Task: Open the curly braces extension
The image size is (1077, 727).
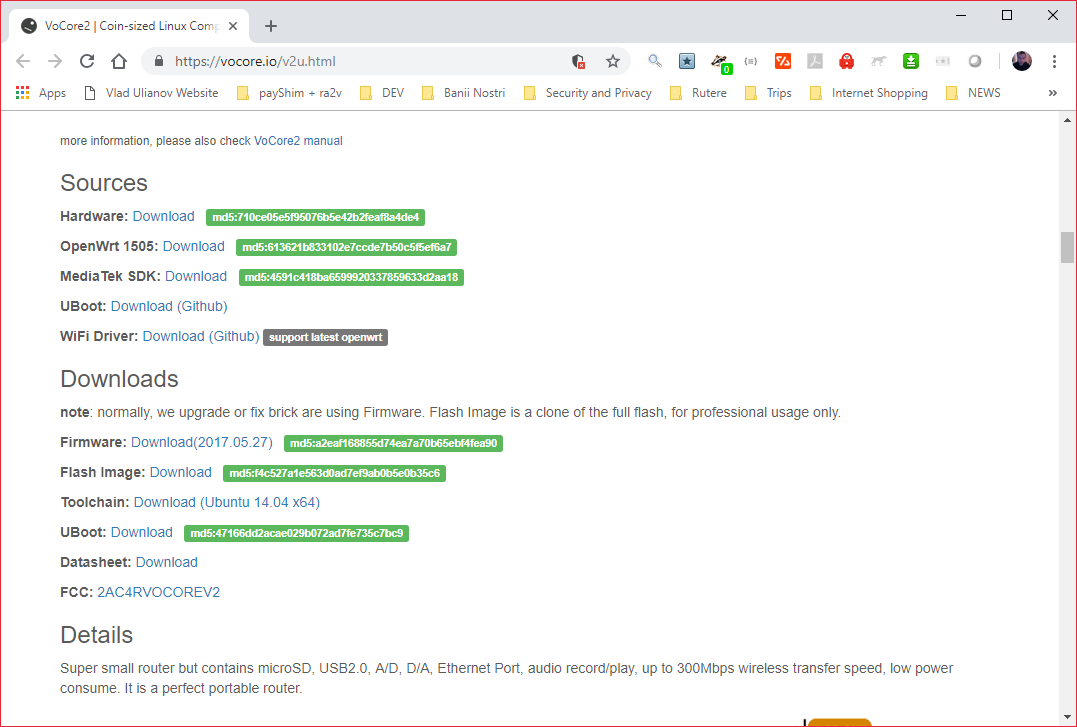Action: tap(751, 61)
